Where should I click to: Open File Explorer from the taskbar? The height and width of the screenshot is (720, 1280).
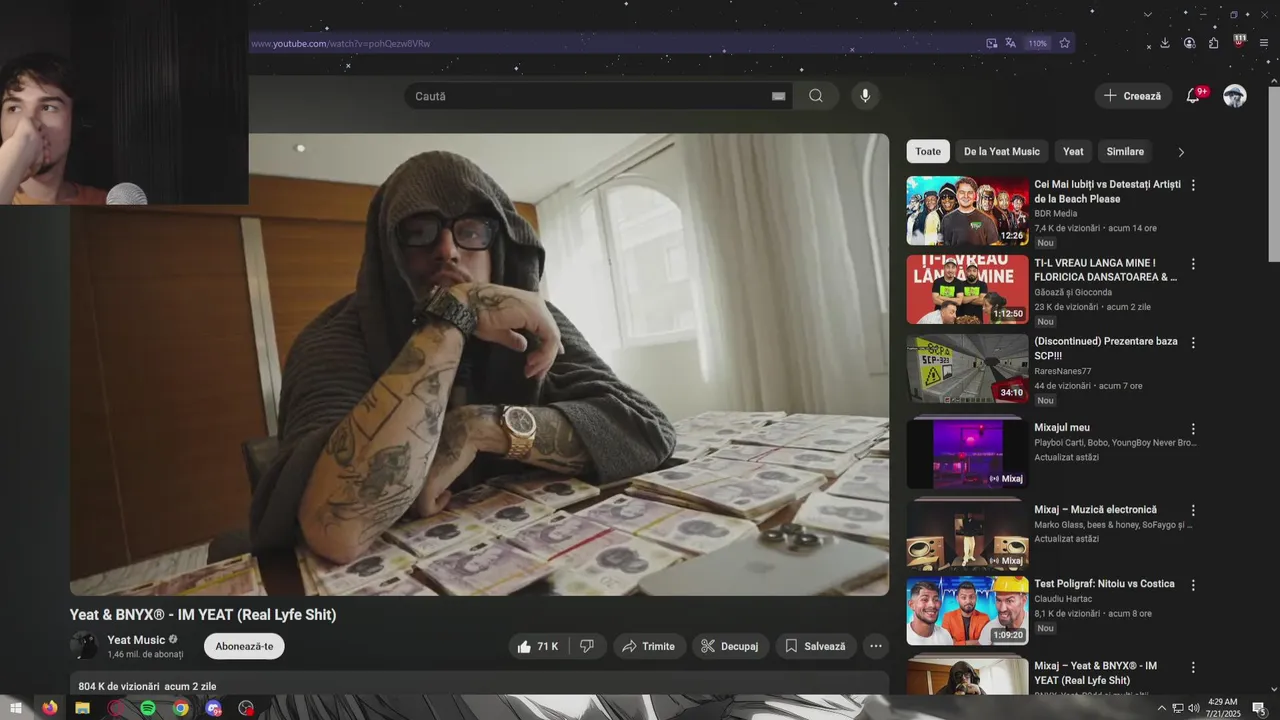click(82, 708)
